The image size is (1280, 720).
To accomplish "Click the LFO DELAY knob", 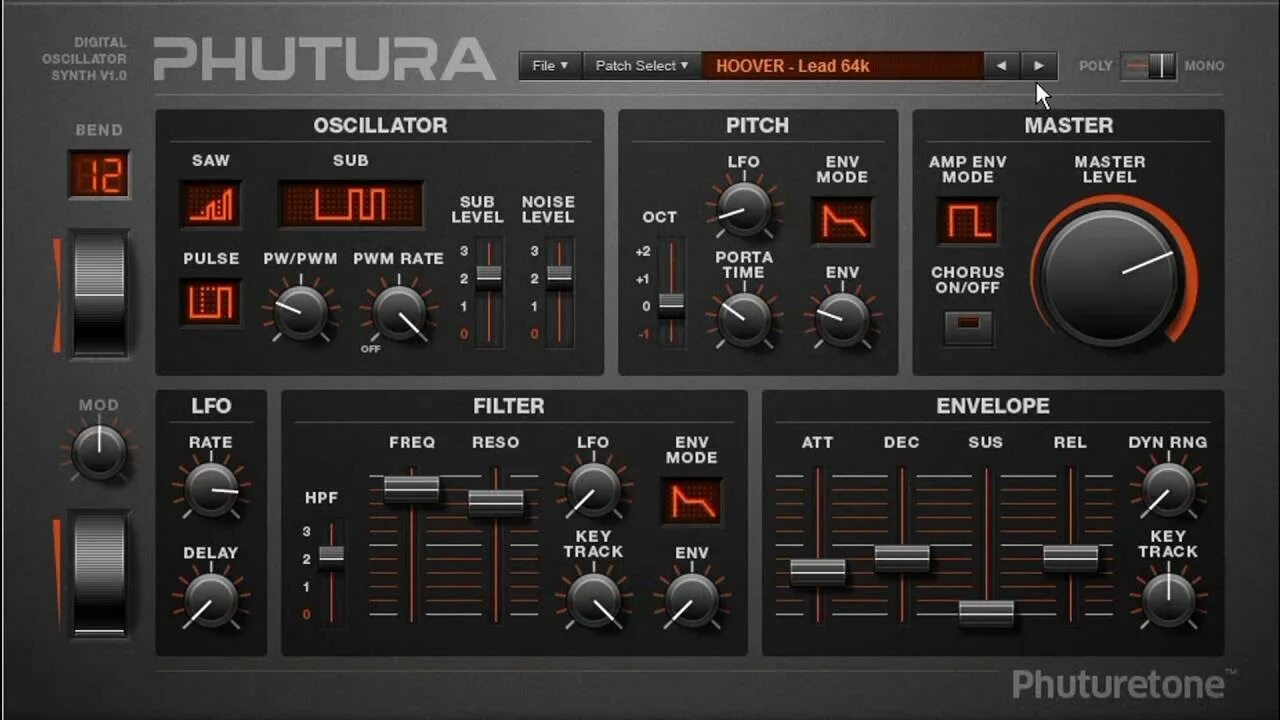I will coord(211,600).
